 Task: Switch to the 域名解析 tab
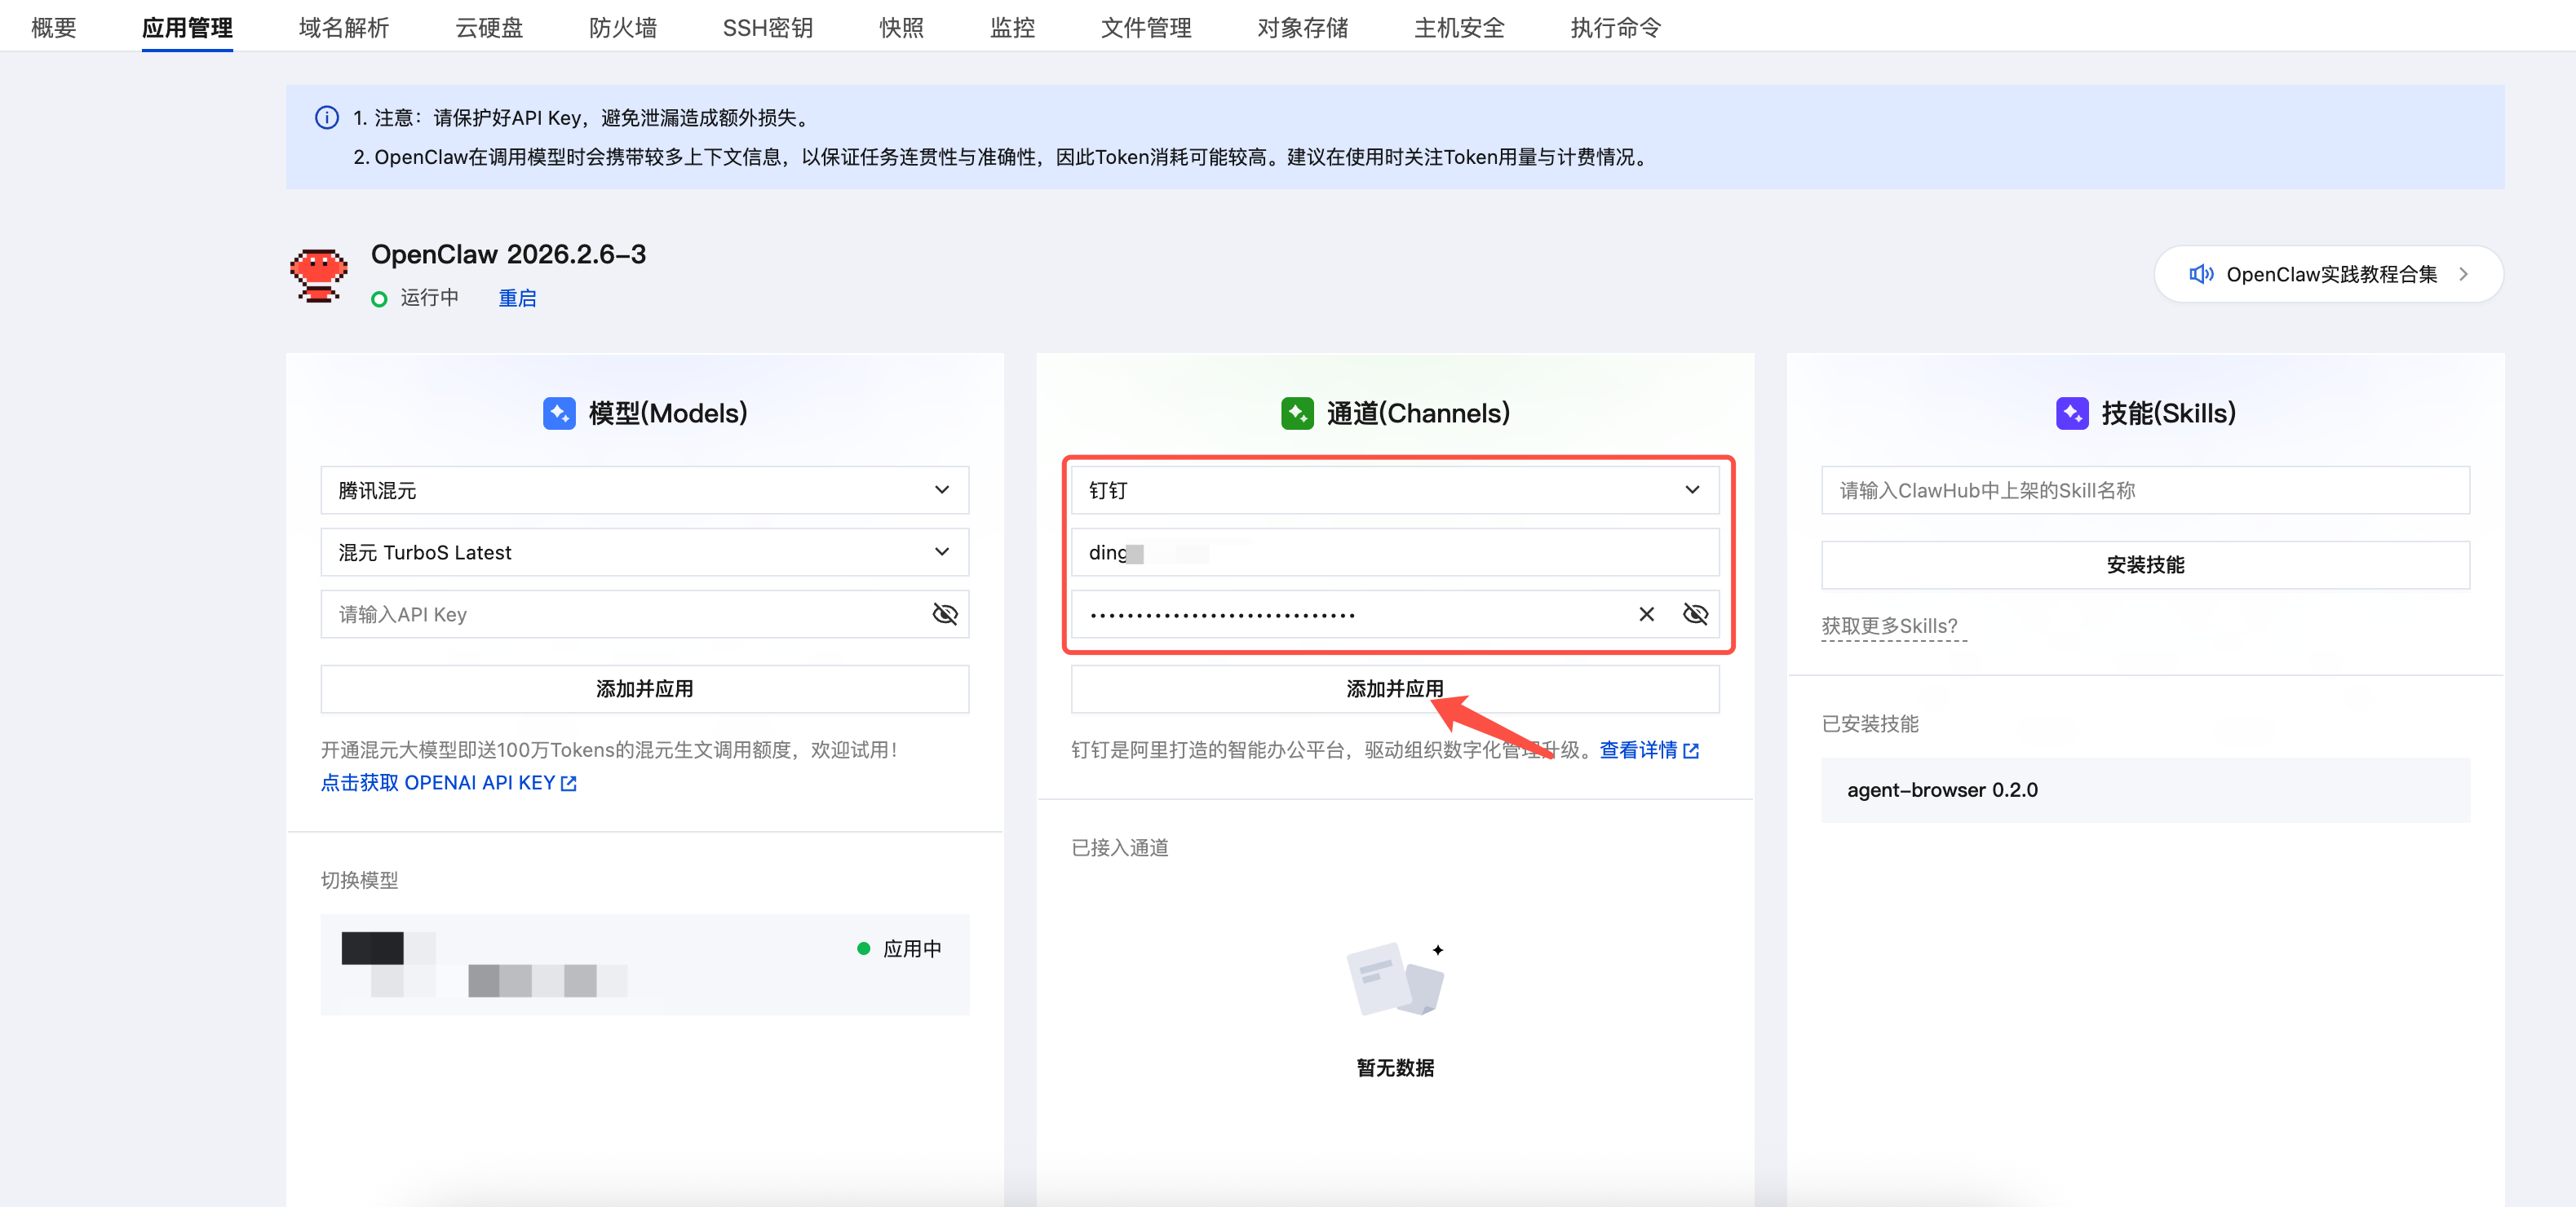coord(343,27)
